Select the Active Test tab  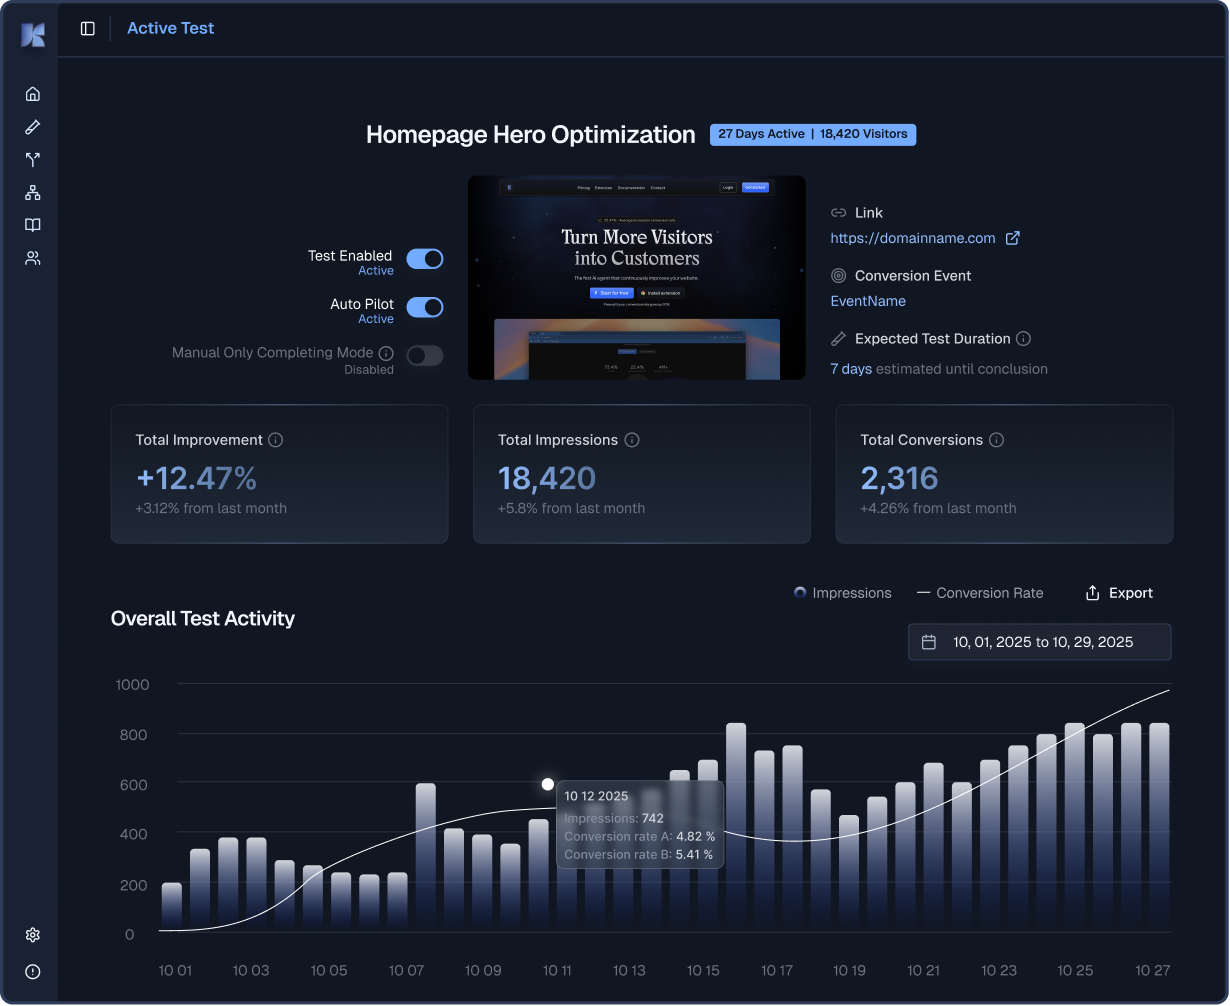(170, 28)
